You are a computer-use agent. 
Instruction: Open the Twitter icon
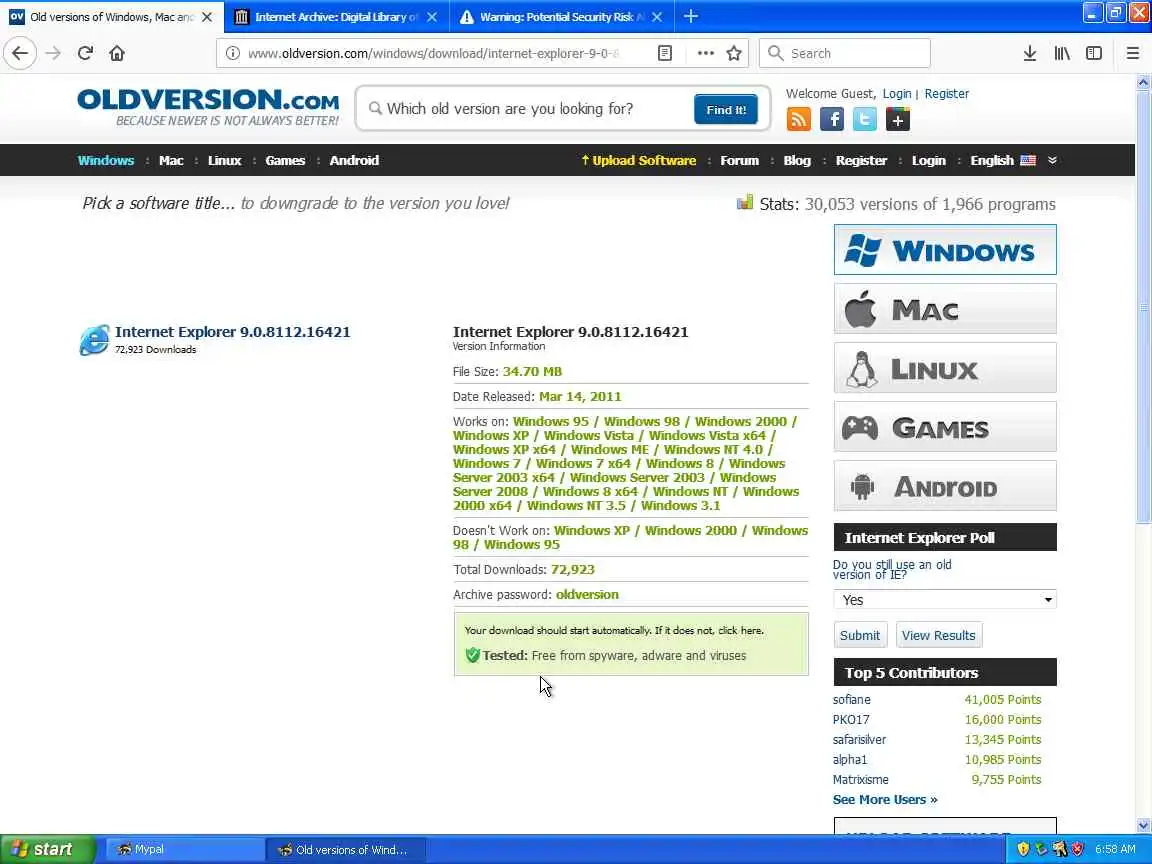coord(865,119)
